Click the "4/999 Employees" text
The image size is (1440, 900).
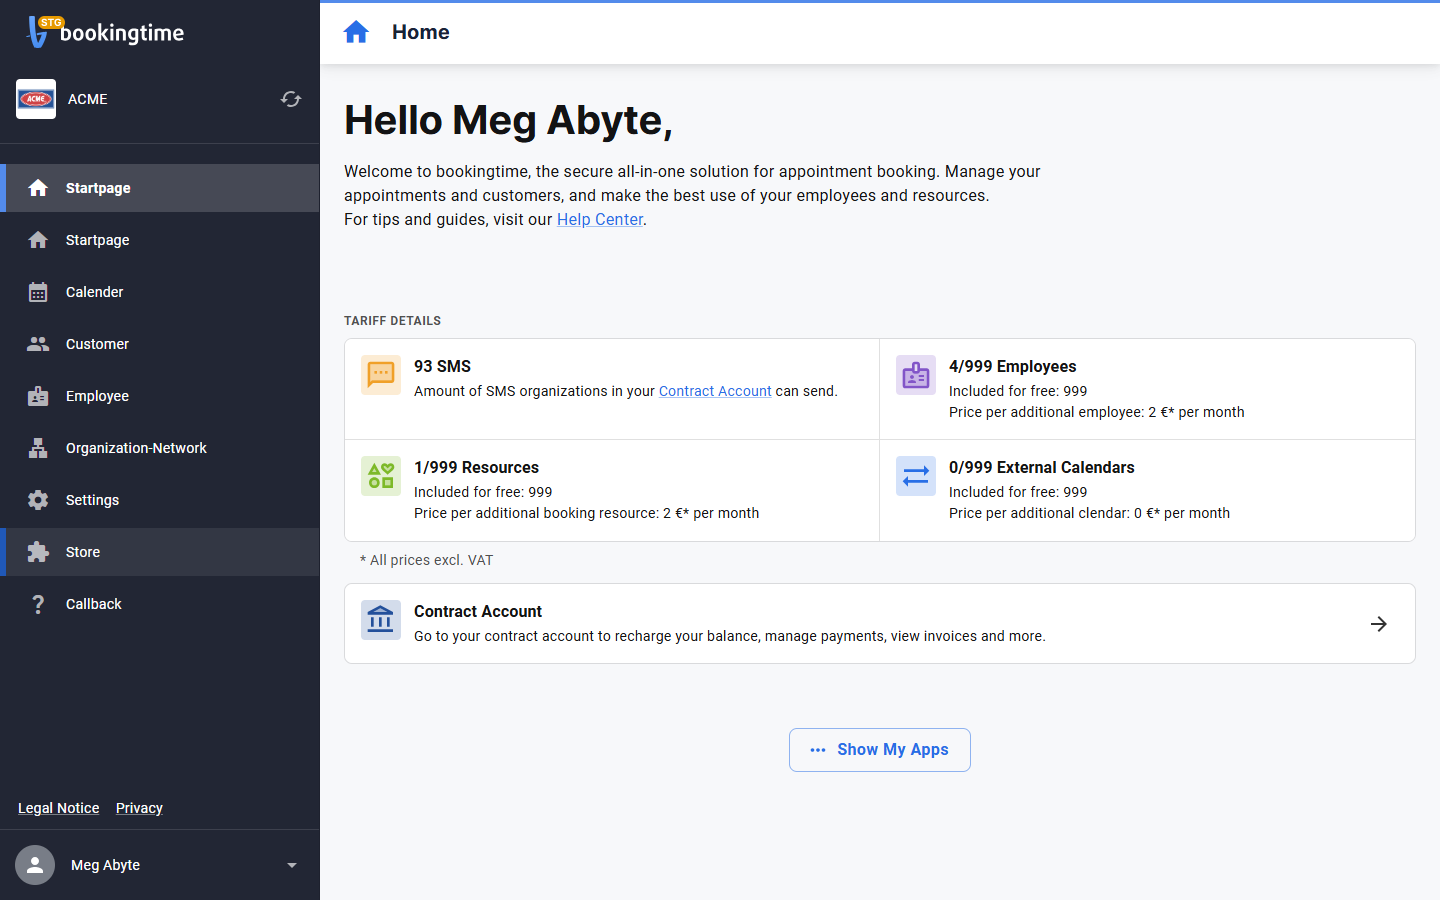pos(1013,366)
